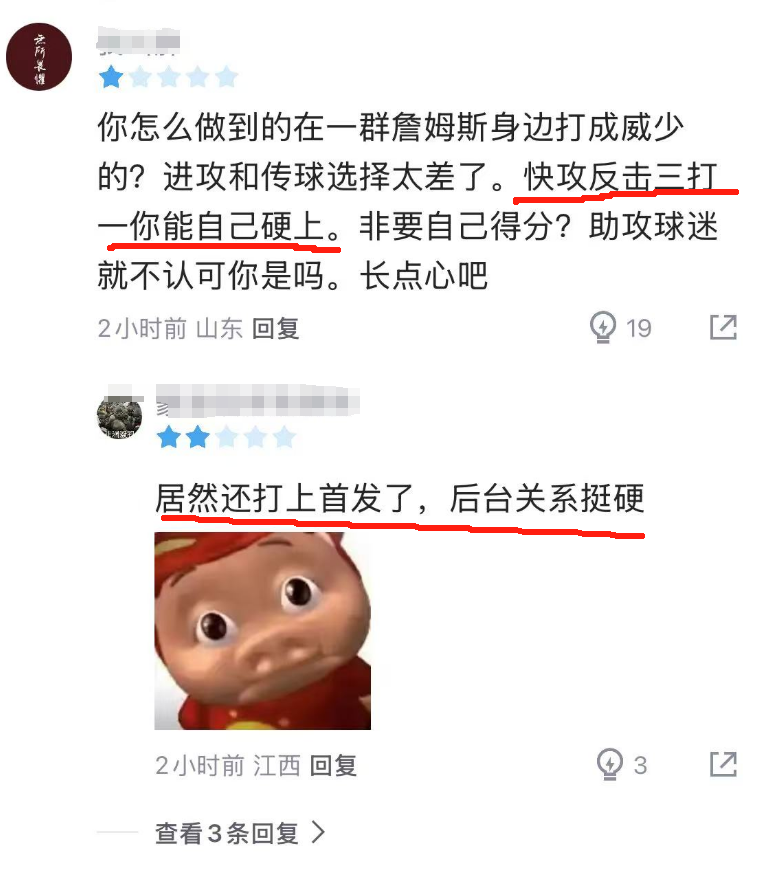Viewport: 761px width, 869px height.
Task: Click the chevron arrow beside 查看3条回复
Action: pyautogui.click(x=318, y=832)
